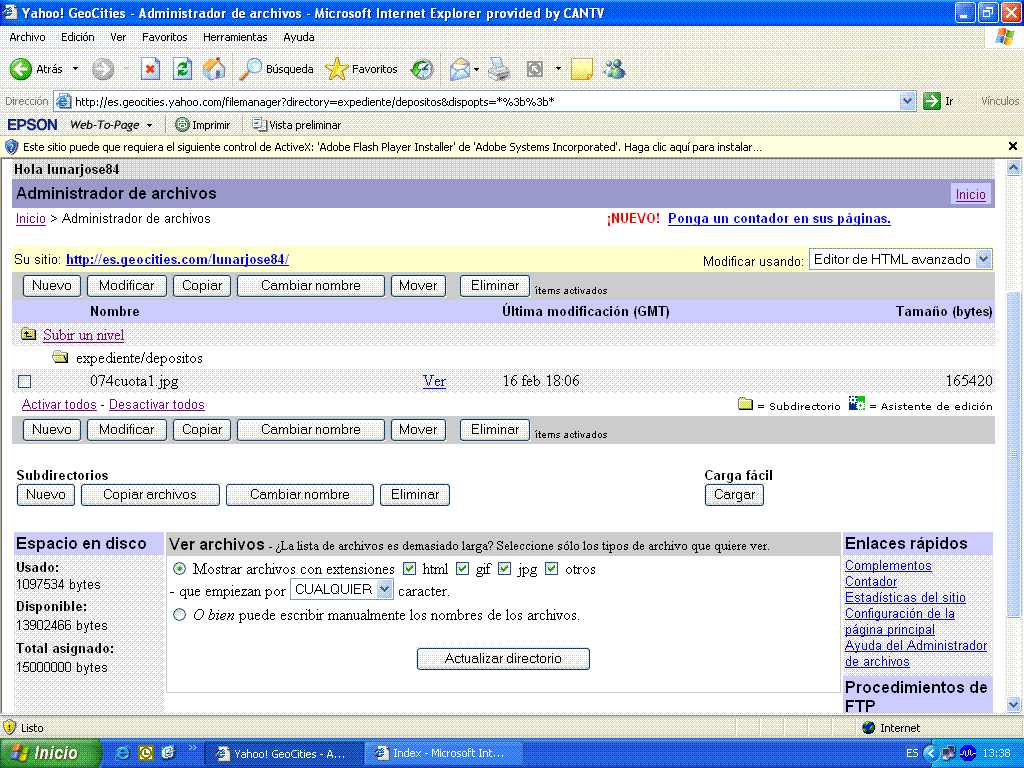Open Ver menu

pyautogui.click(x=118, y=37)
